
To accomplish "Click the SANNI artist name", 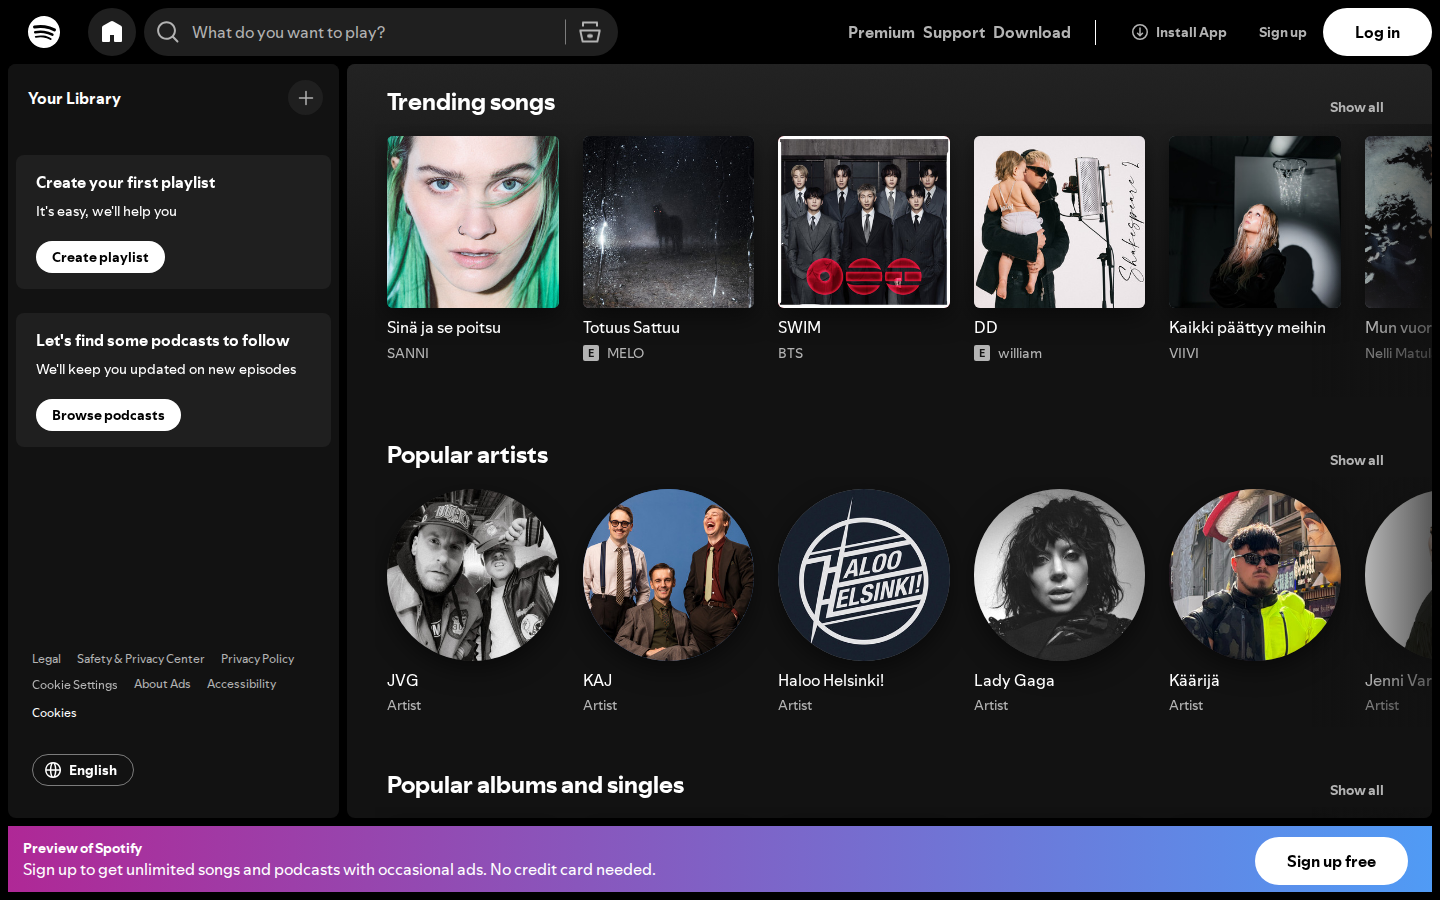I will point(408,353).
